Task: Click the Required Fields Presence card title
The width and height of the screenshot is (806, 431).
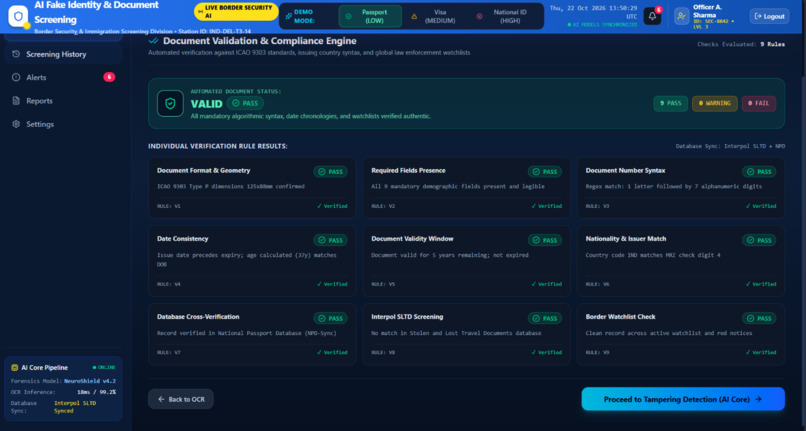Action: [x=409, y=170]
